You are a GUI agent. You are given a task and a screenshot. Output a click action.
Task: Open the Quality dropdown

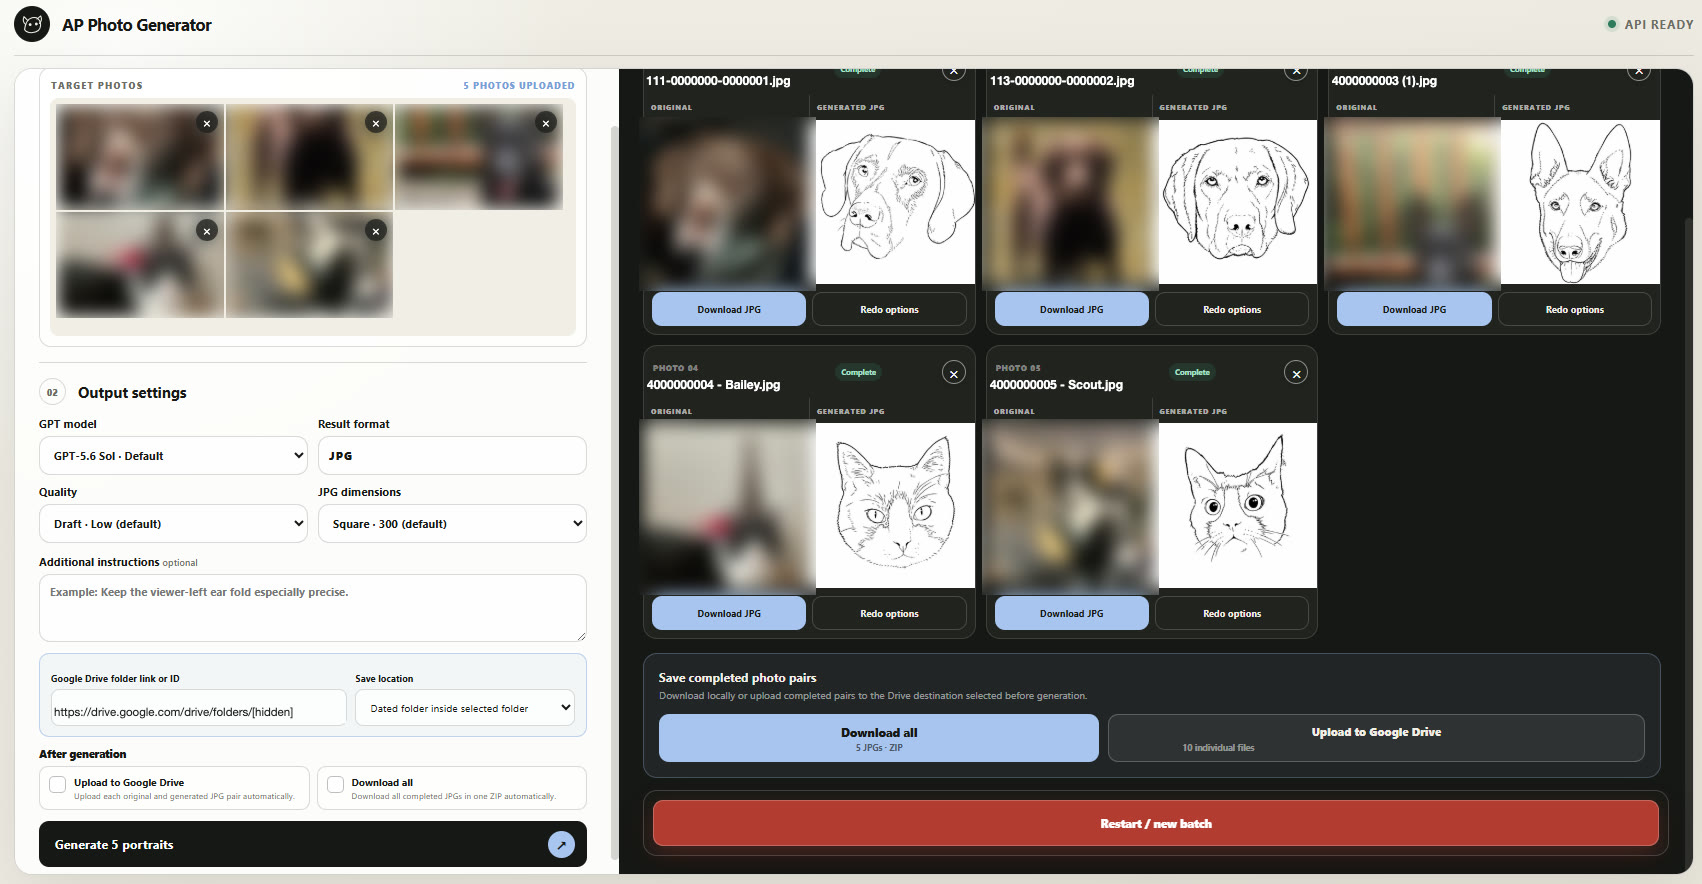(x=173, y=524)
